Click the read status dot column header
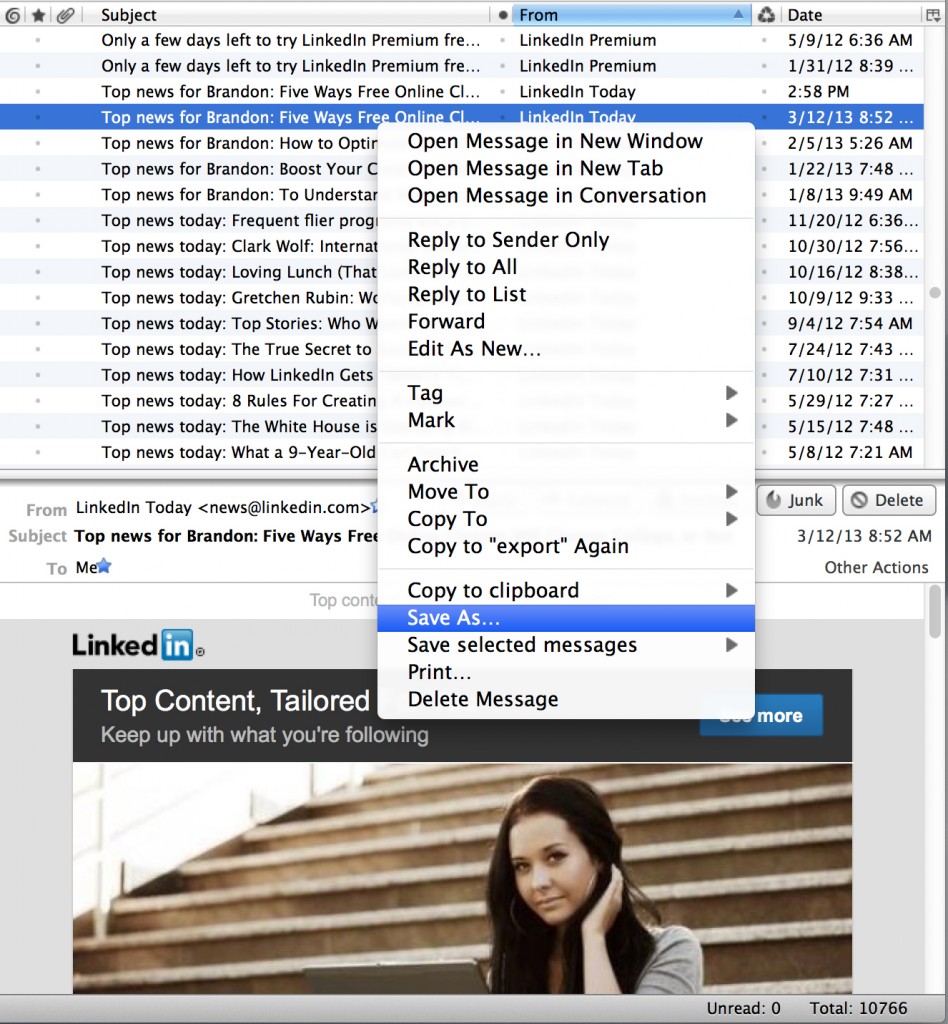The width and height of the screenshot is (948, 1024). pos(503,15)
